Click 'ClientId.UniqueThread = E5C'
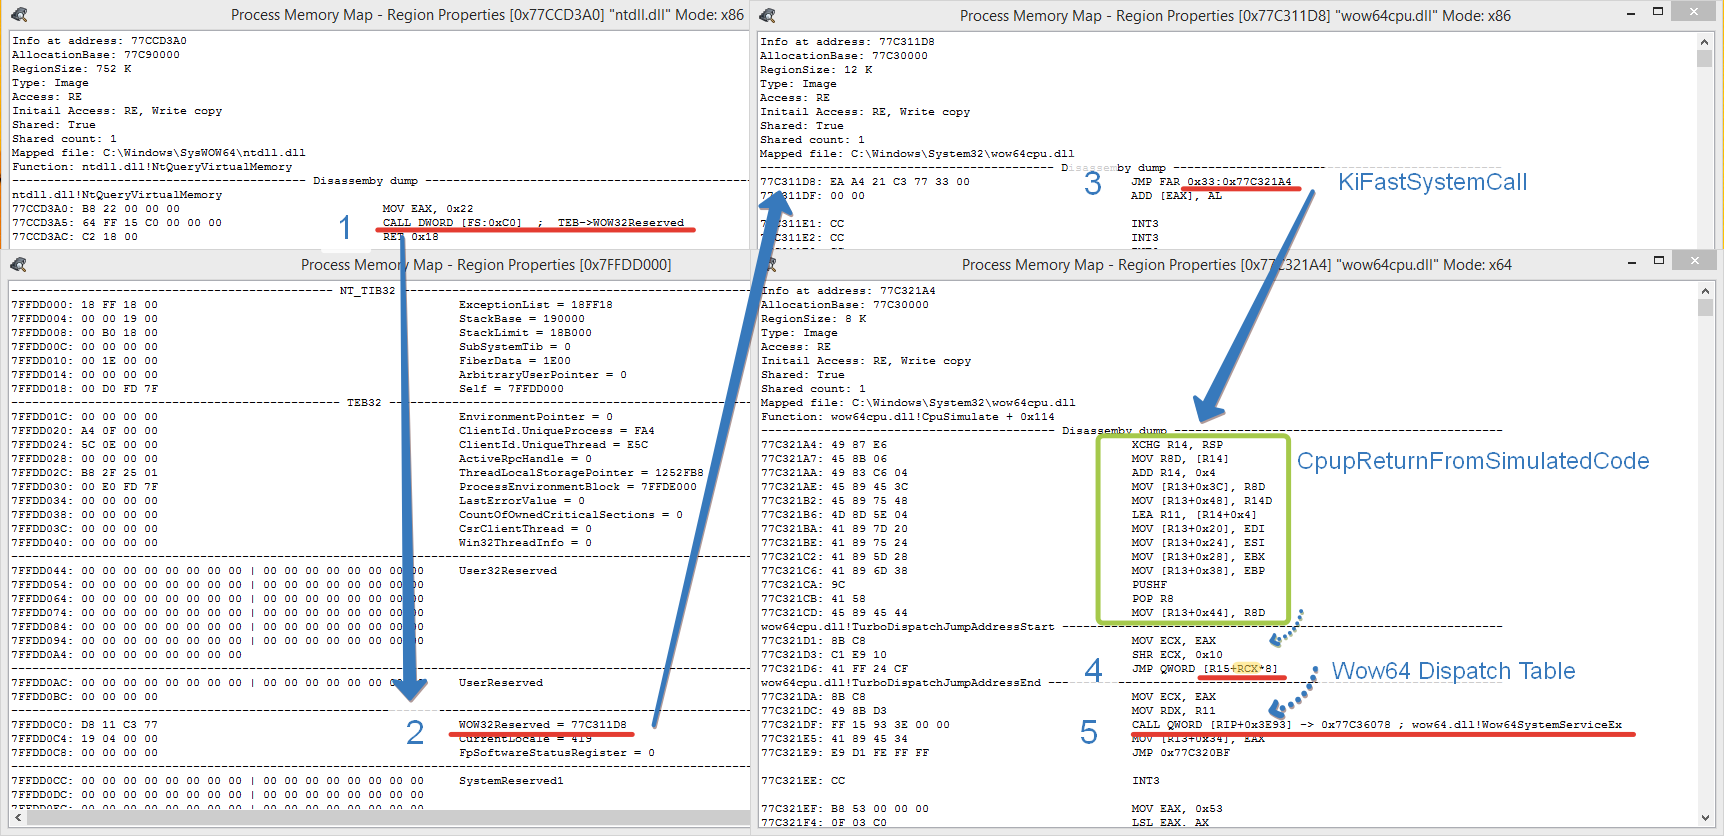Screen dimensions: 1724x836 [x=554, y=445]
